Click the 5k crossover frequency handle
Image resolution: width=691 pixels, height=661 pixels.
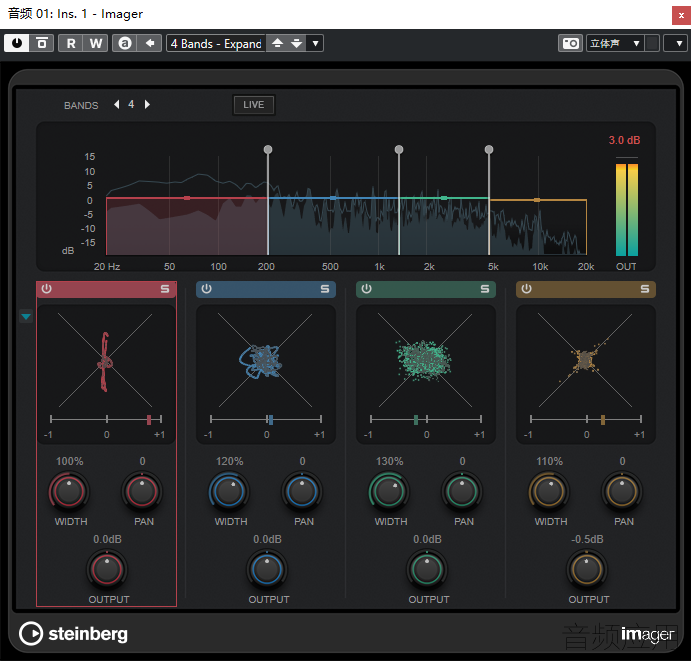tap(489, 149)
